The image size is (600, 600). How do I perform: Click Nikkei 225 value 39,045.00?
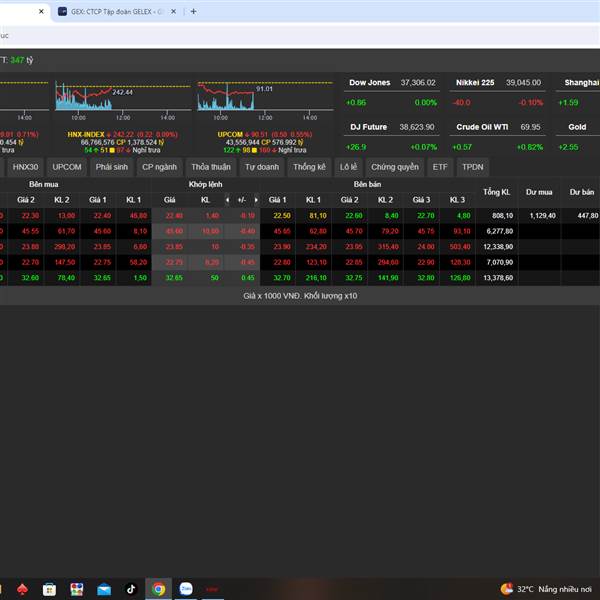pyautogui.click(x=523, y=83)
